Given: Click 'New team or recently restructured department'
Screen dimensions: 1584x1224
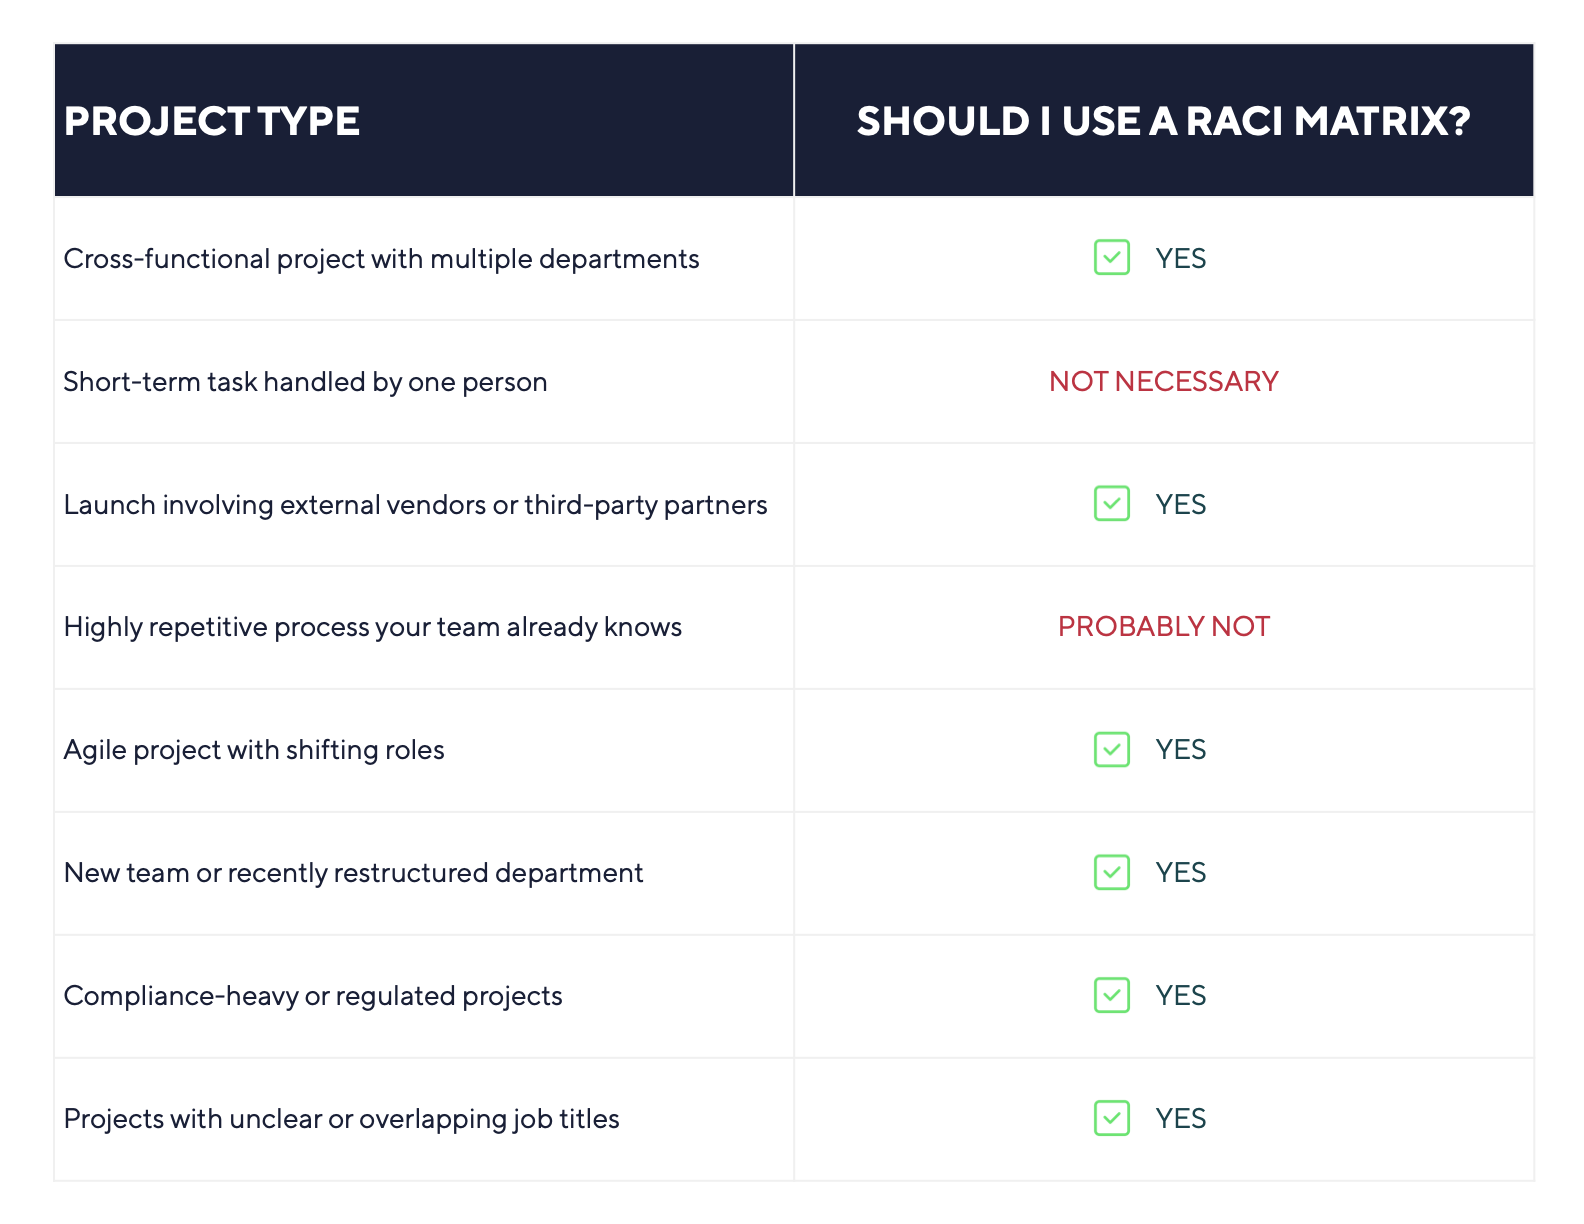Looking at the screenshot, I should (353, 873).
